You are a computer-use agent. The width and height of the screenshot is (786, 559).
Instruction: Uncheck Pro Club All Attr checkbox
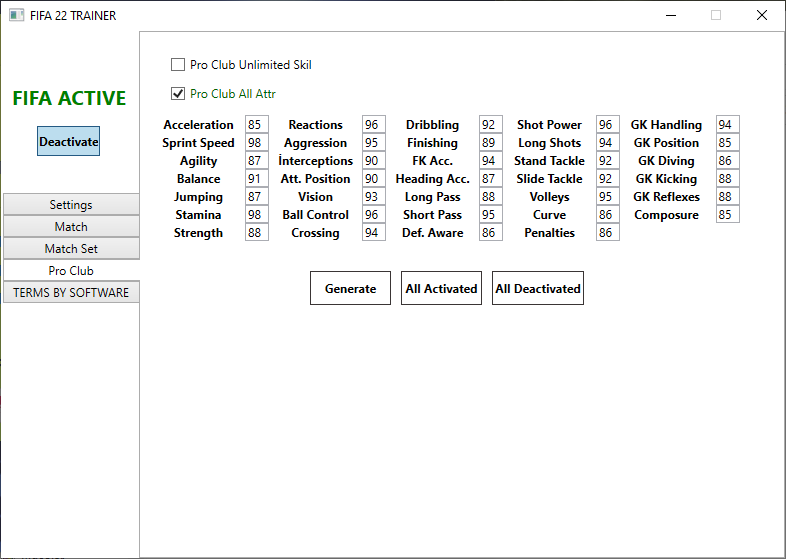(x=178, y=94)
